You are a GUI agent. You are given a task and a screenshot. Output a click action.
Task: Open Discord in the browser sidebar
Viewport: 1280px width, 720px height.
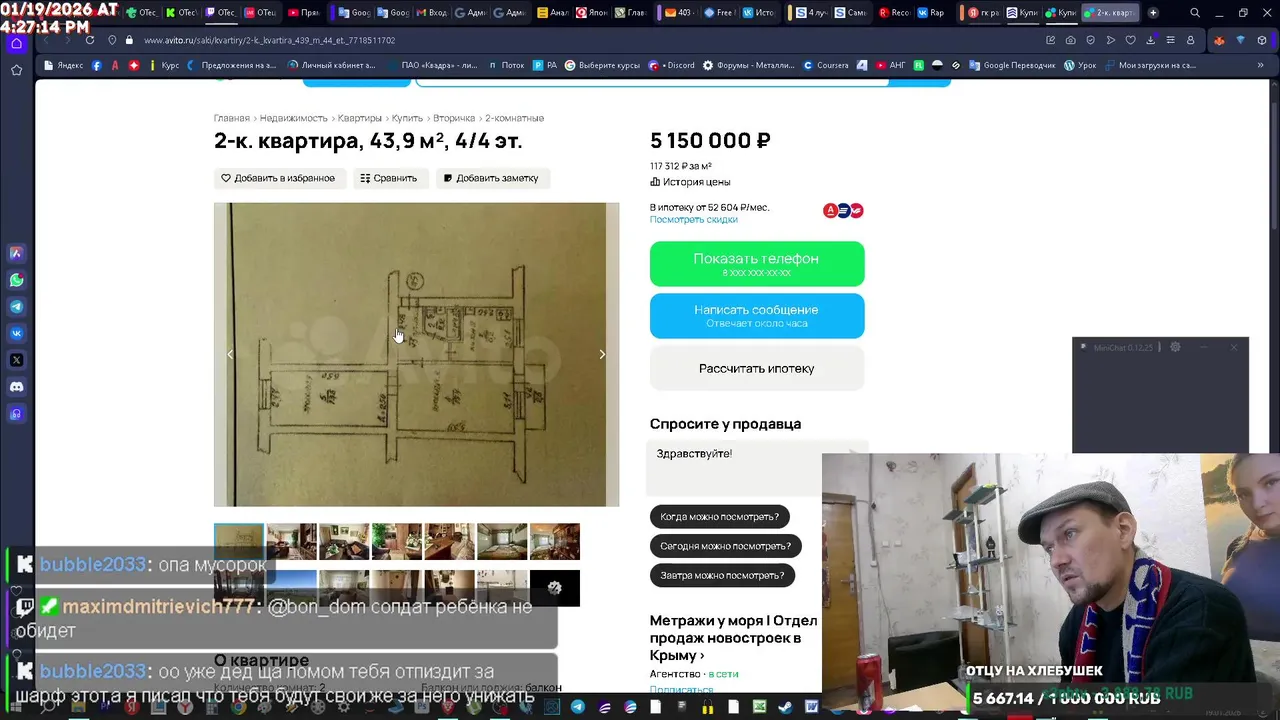tap(16, 387)
